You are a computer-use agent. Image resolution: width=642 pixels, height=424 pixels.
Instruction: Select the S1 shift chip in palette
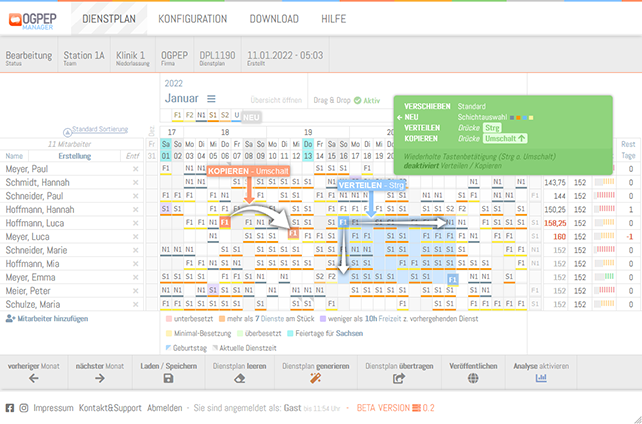pos(213,116)
